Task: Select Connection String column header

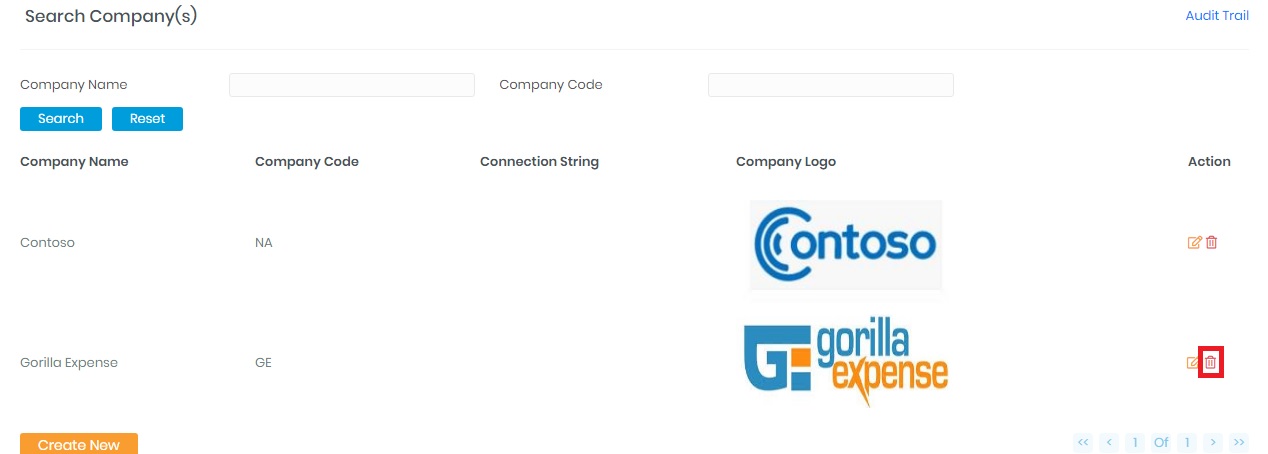Action: coord(539,161)
